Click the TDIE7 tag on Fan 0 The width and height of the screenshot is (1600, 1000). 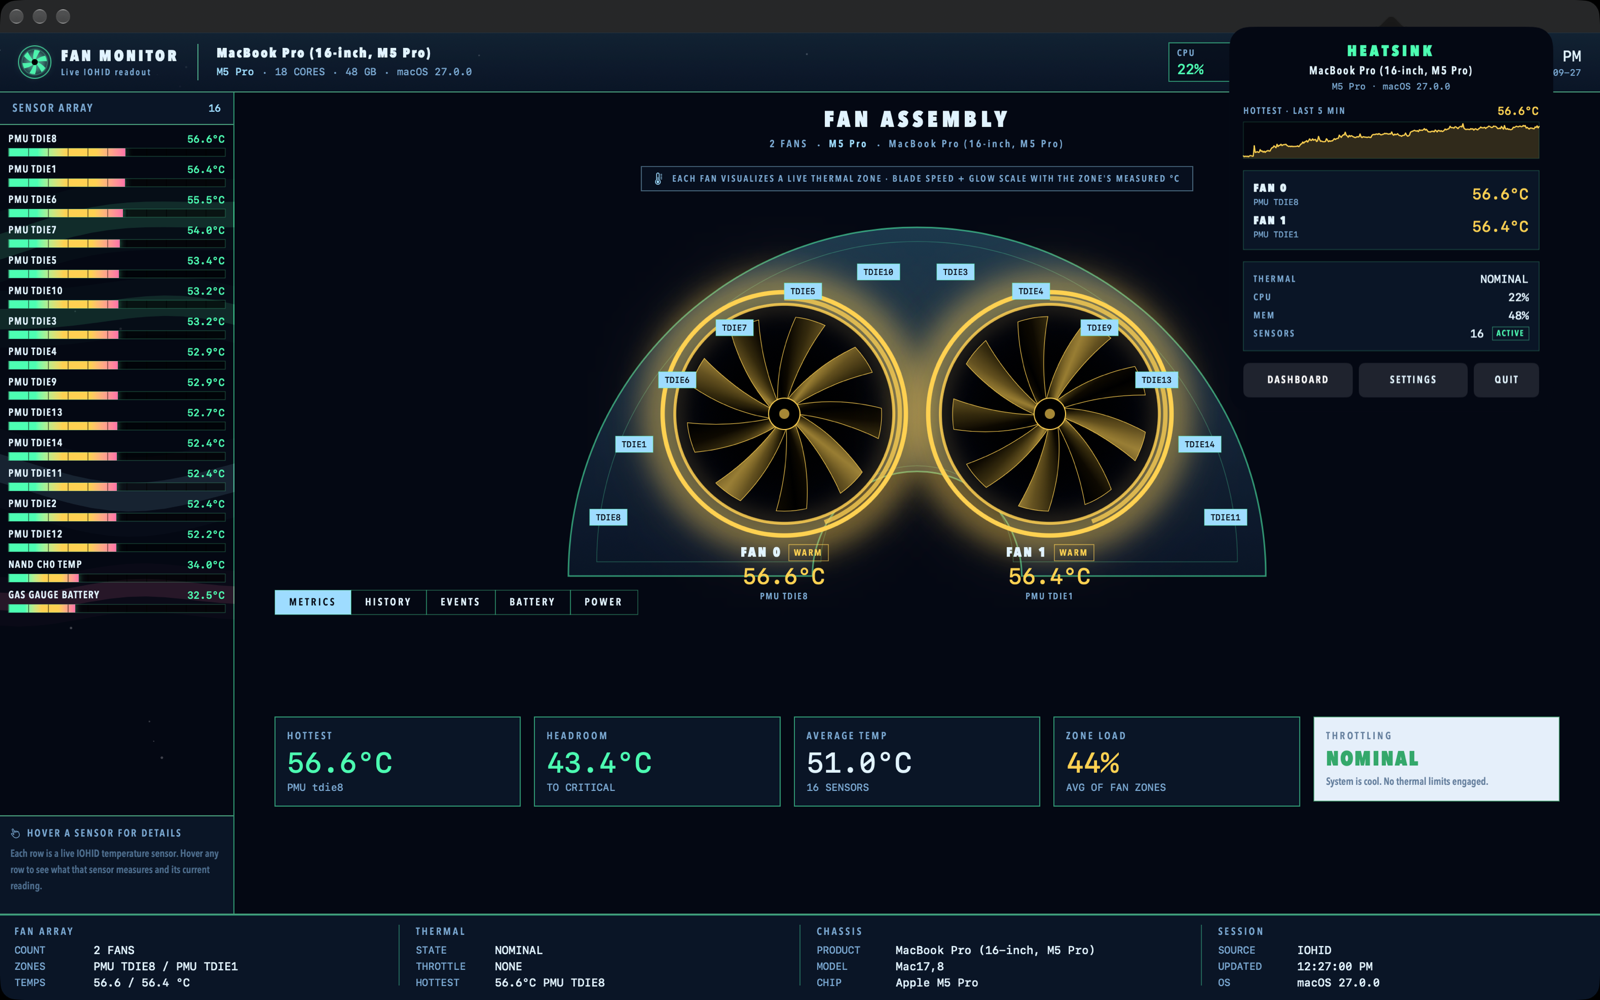coord(734,328)
